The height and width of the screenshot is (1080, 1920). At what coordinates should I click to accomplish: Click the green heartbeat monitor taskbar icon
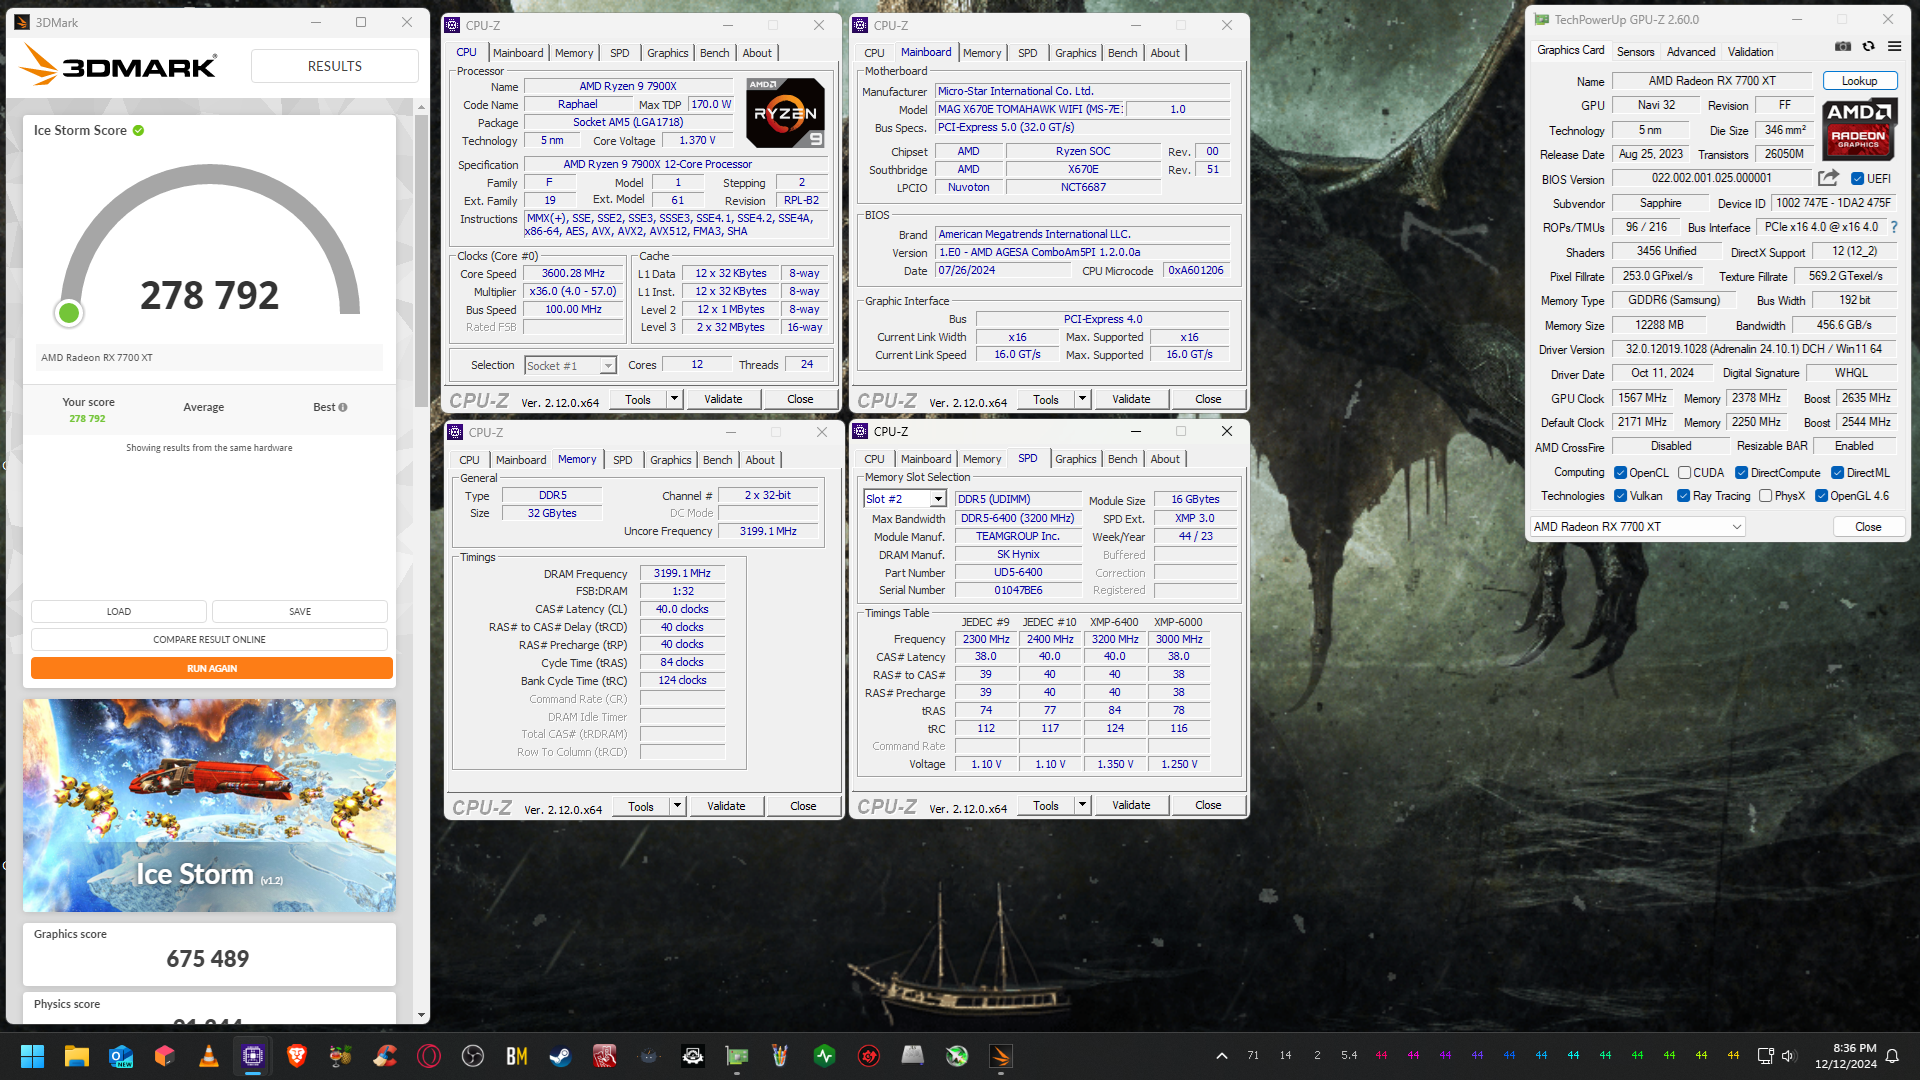click(825, 1056)
